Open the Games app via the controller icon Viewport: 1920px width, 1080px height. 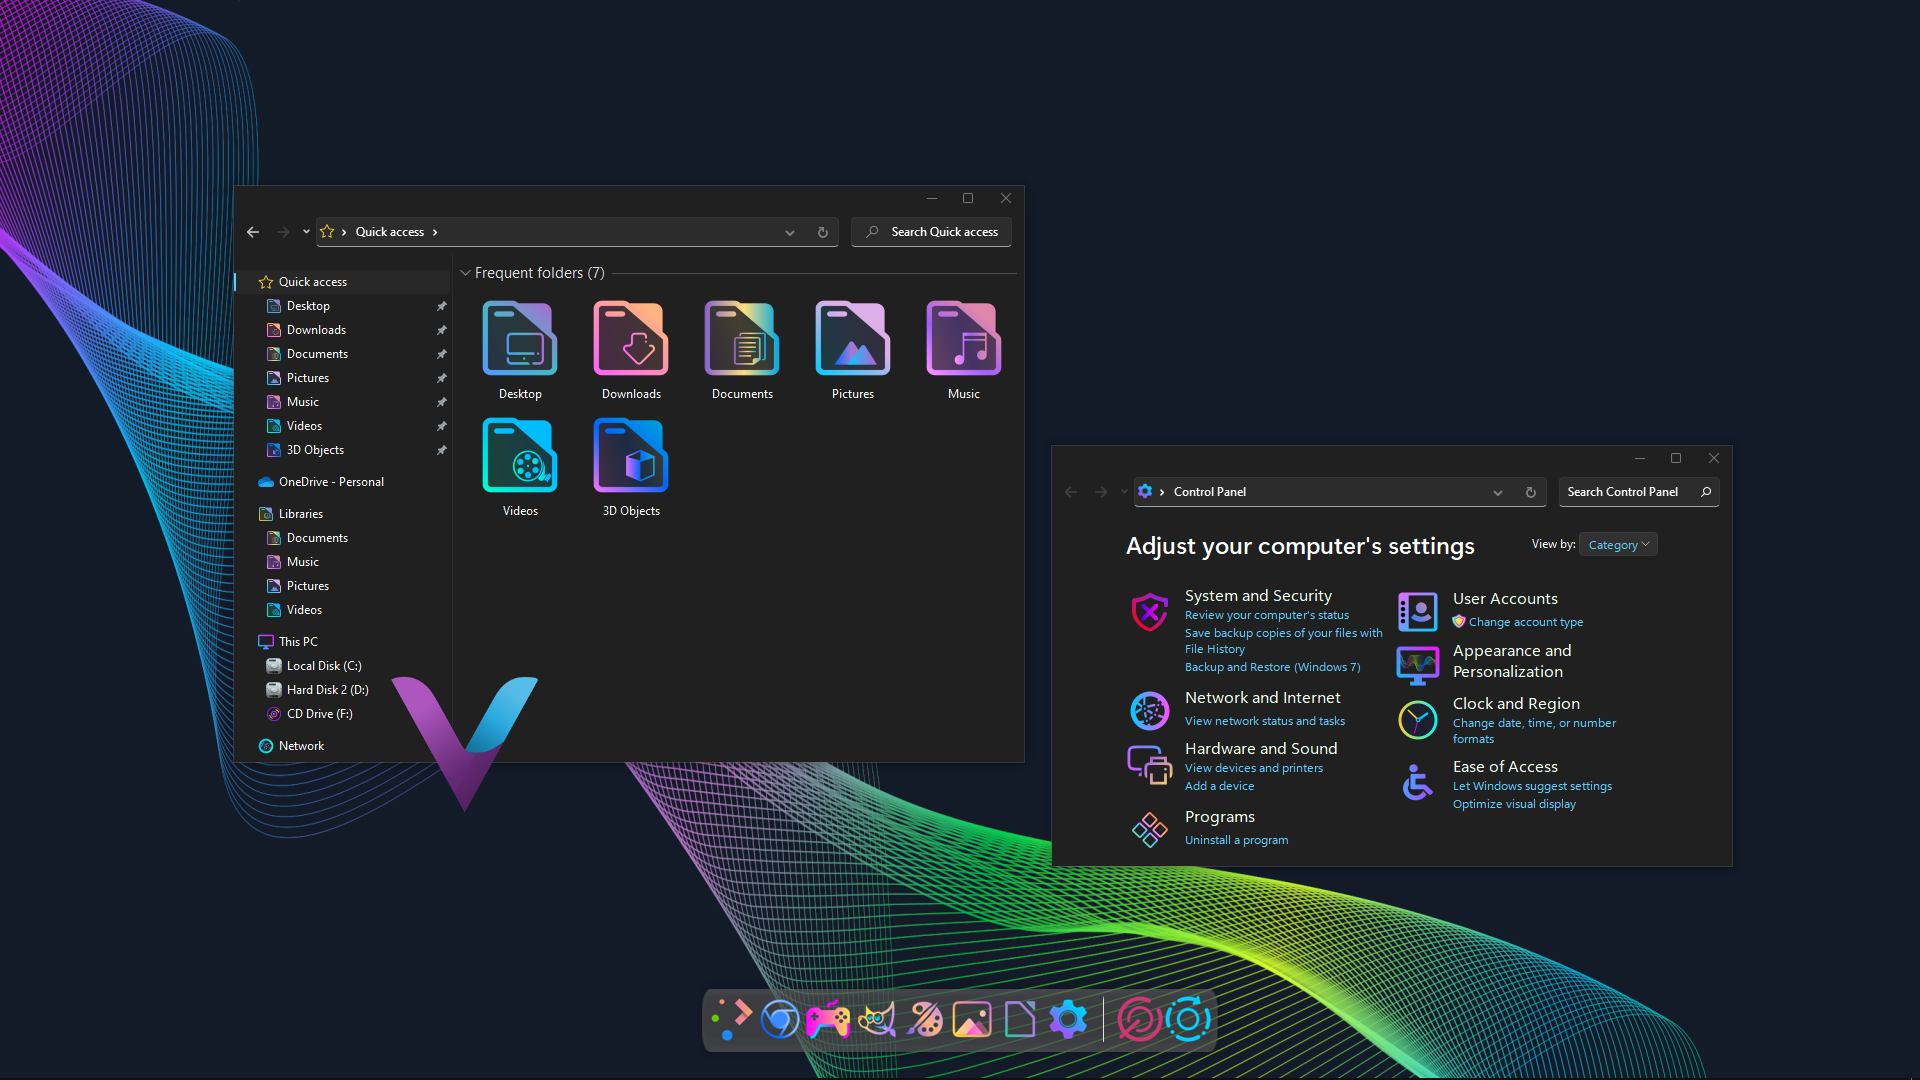(828, 1019)
